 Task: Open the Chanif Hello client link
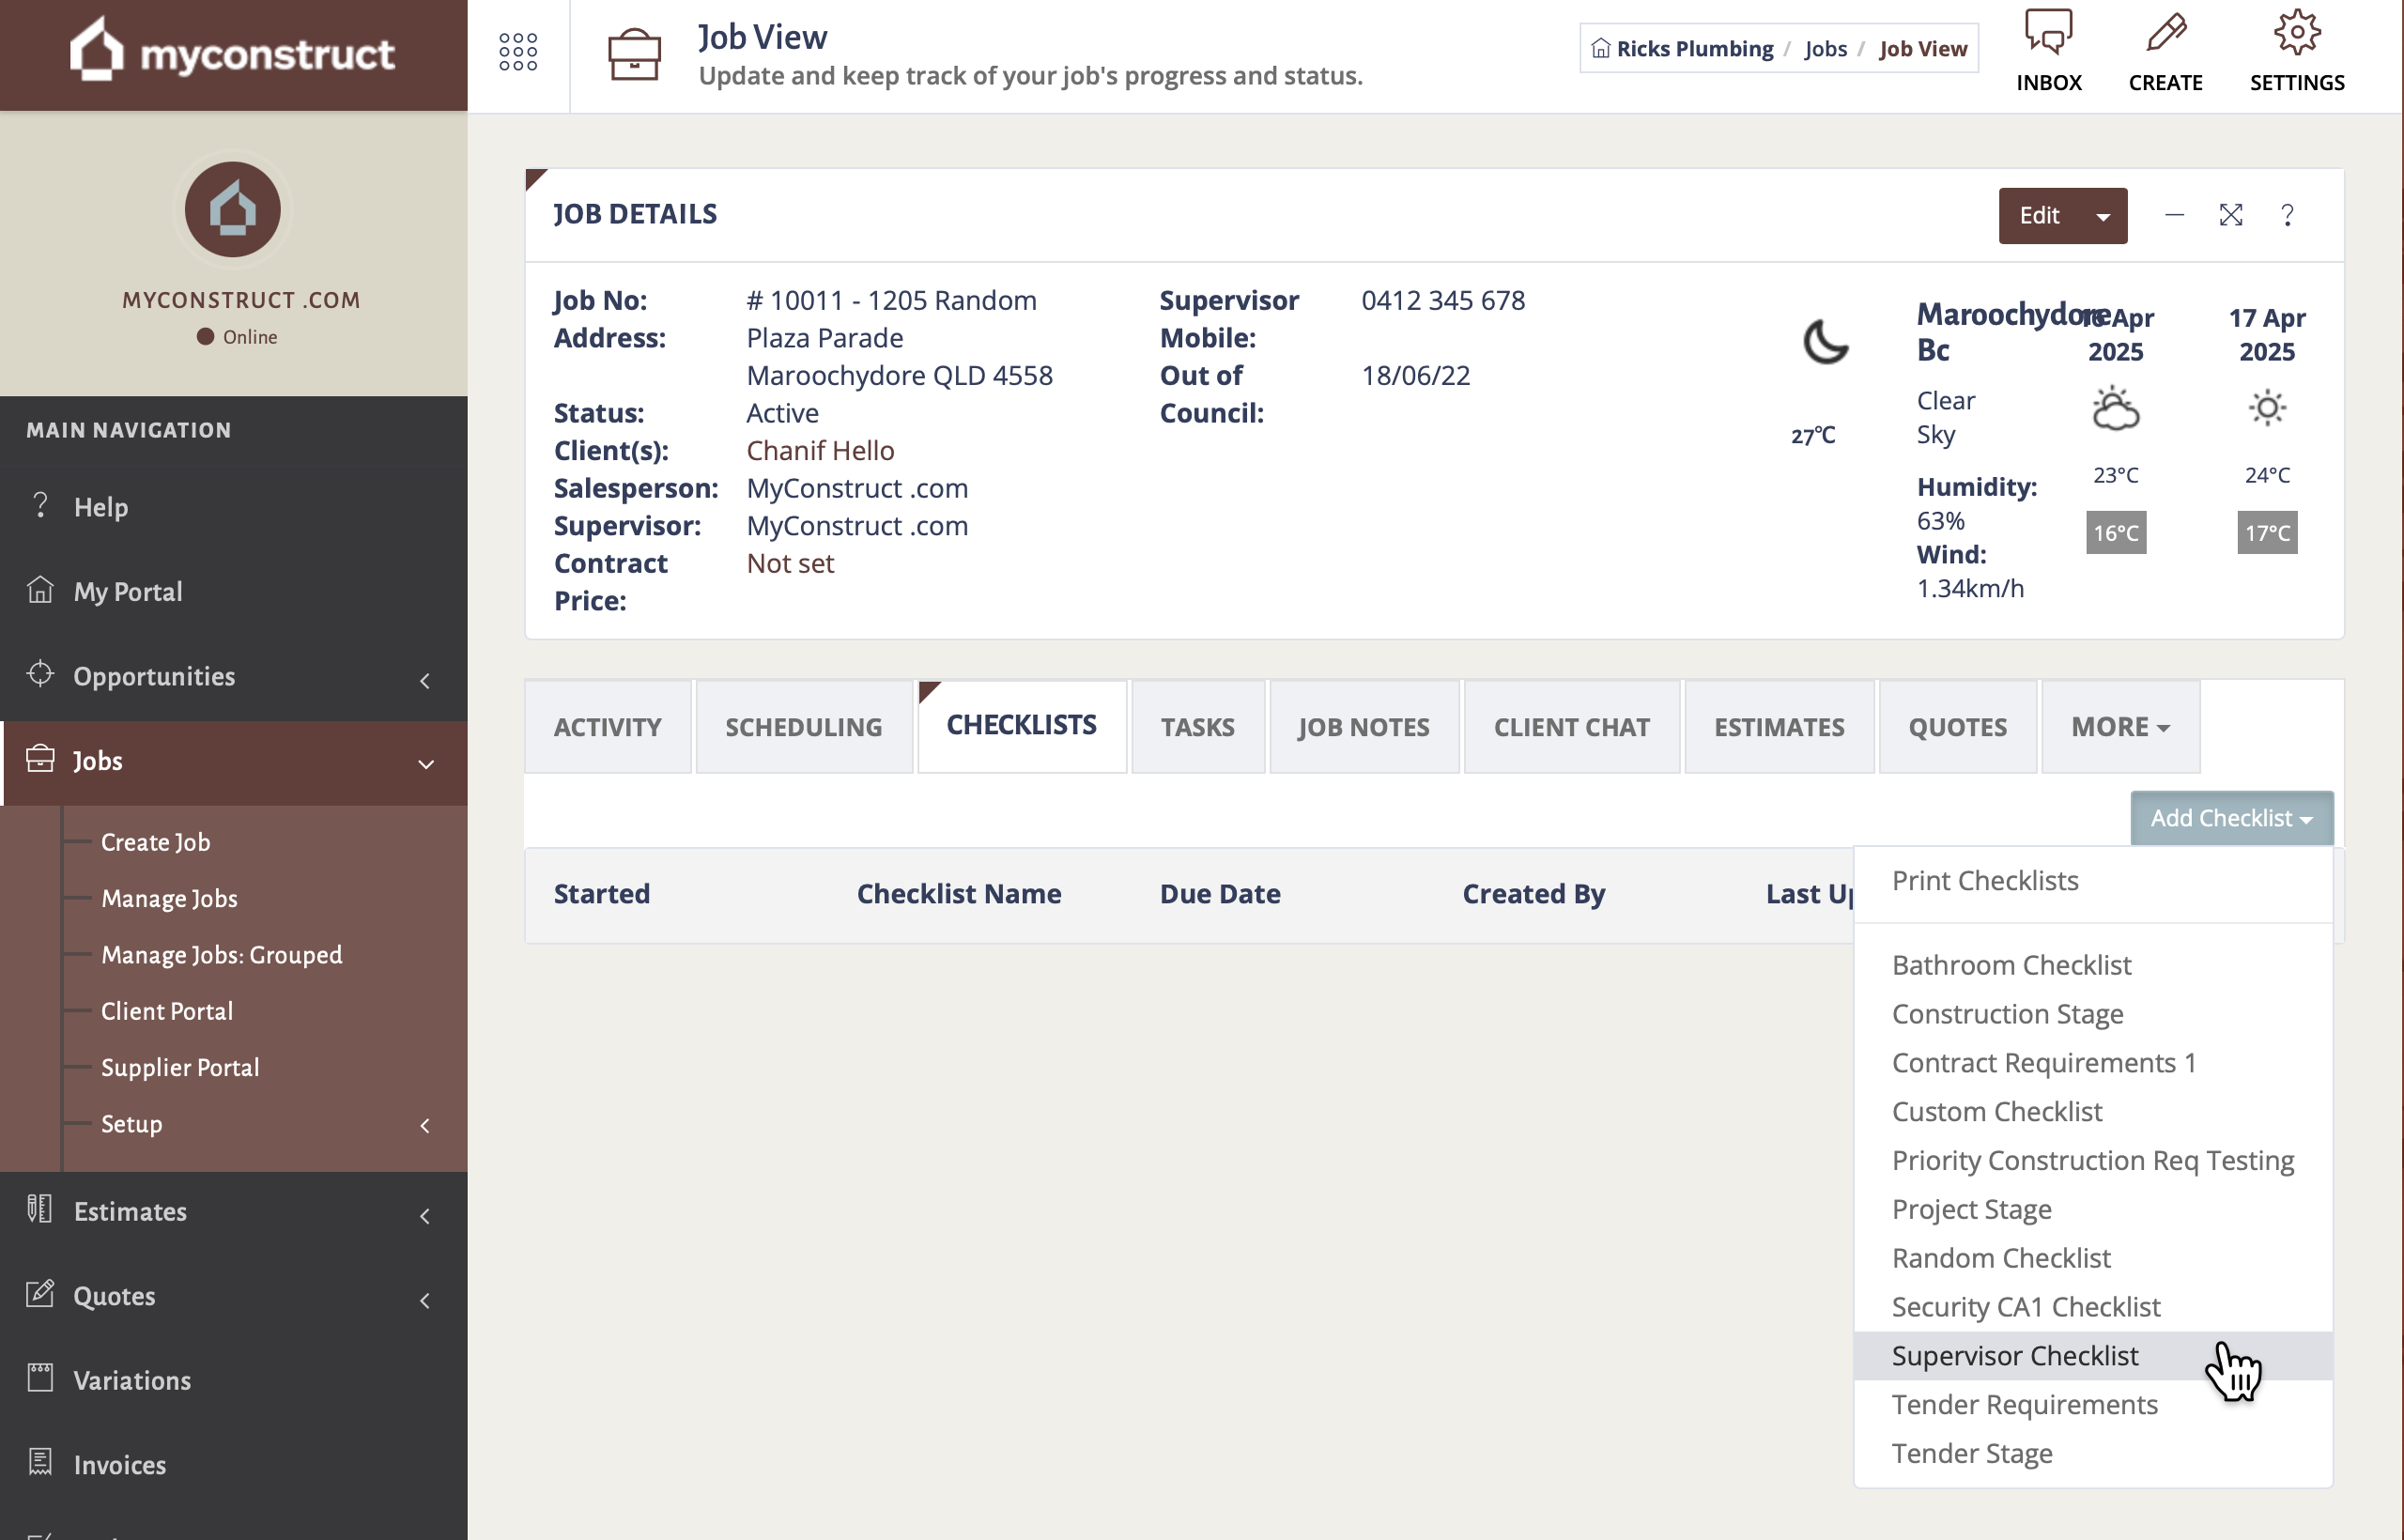tap(820, 451)
